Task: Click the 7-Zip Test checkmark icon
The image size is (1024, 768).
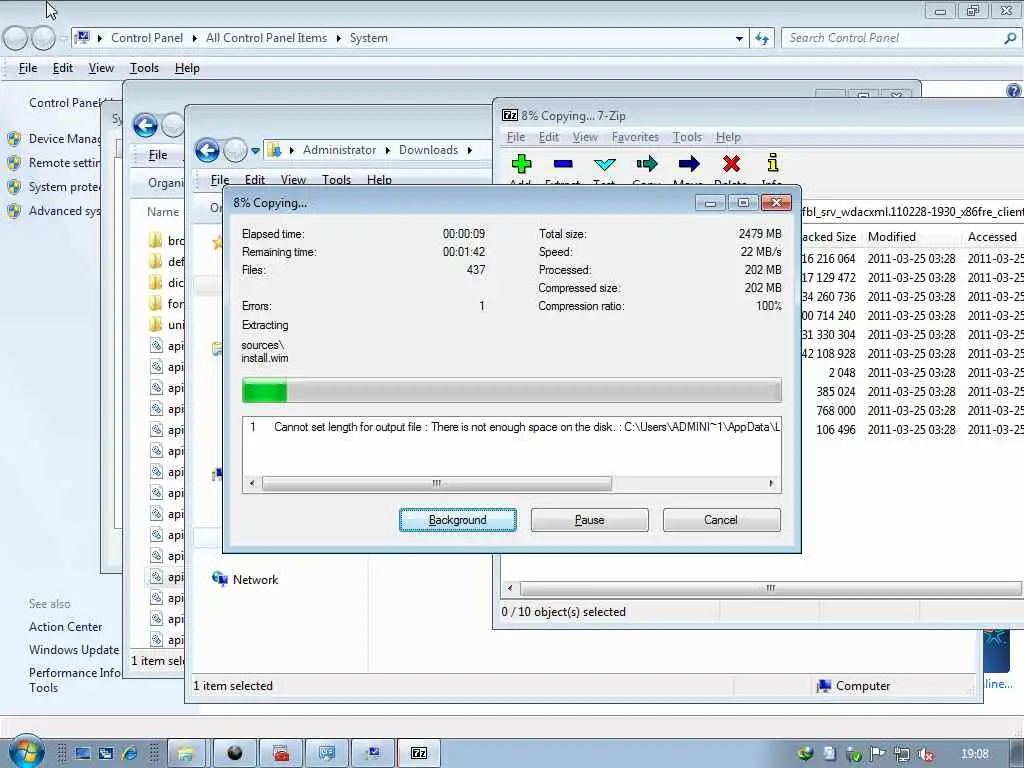Action: tap(605, 163)
